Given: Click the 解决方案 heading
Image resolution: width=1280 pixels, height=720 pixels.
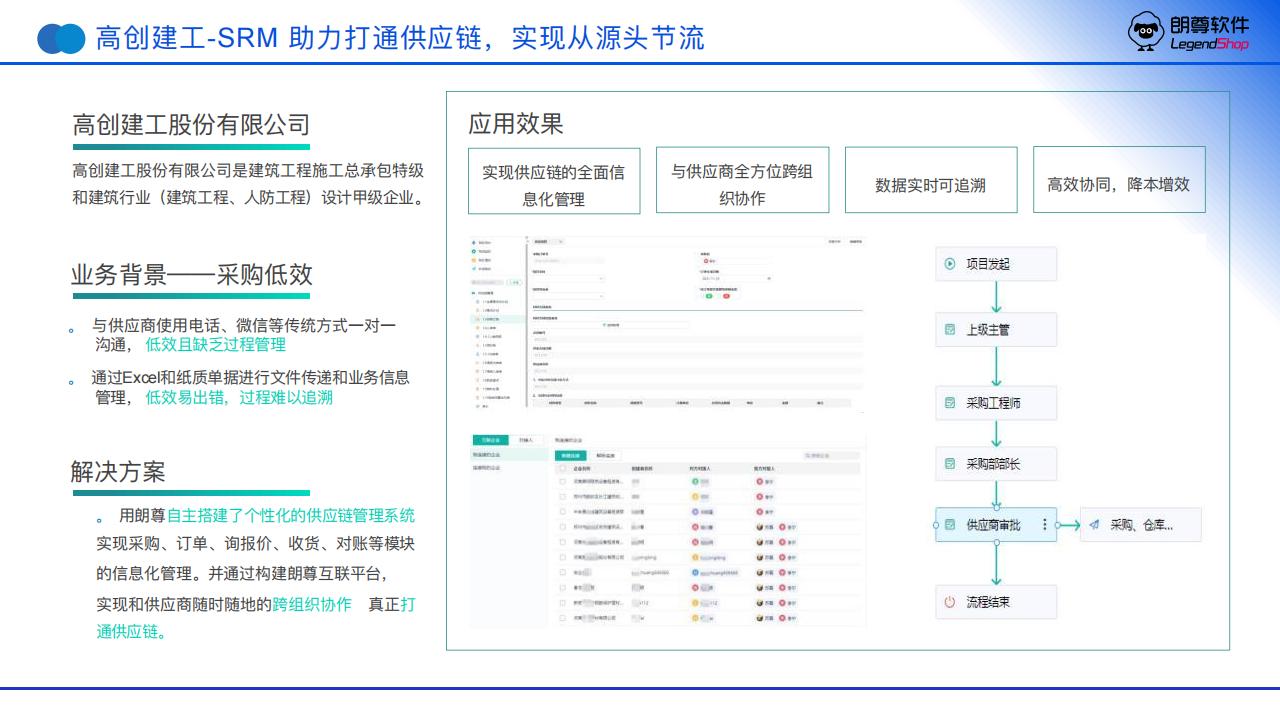Looking at the screenshot, I should (x=118, y=472).
